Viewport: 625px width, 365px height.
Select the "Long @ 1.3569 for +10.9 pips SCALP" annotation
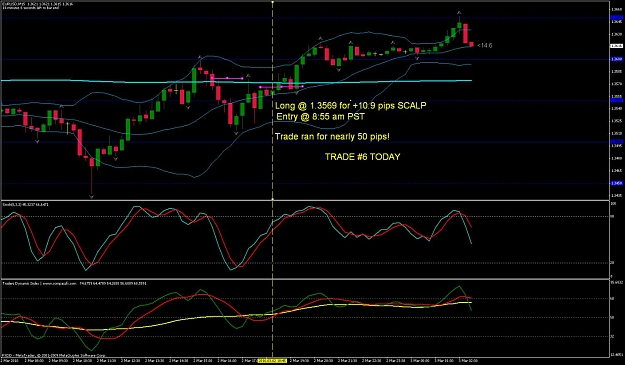(350, 106)
